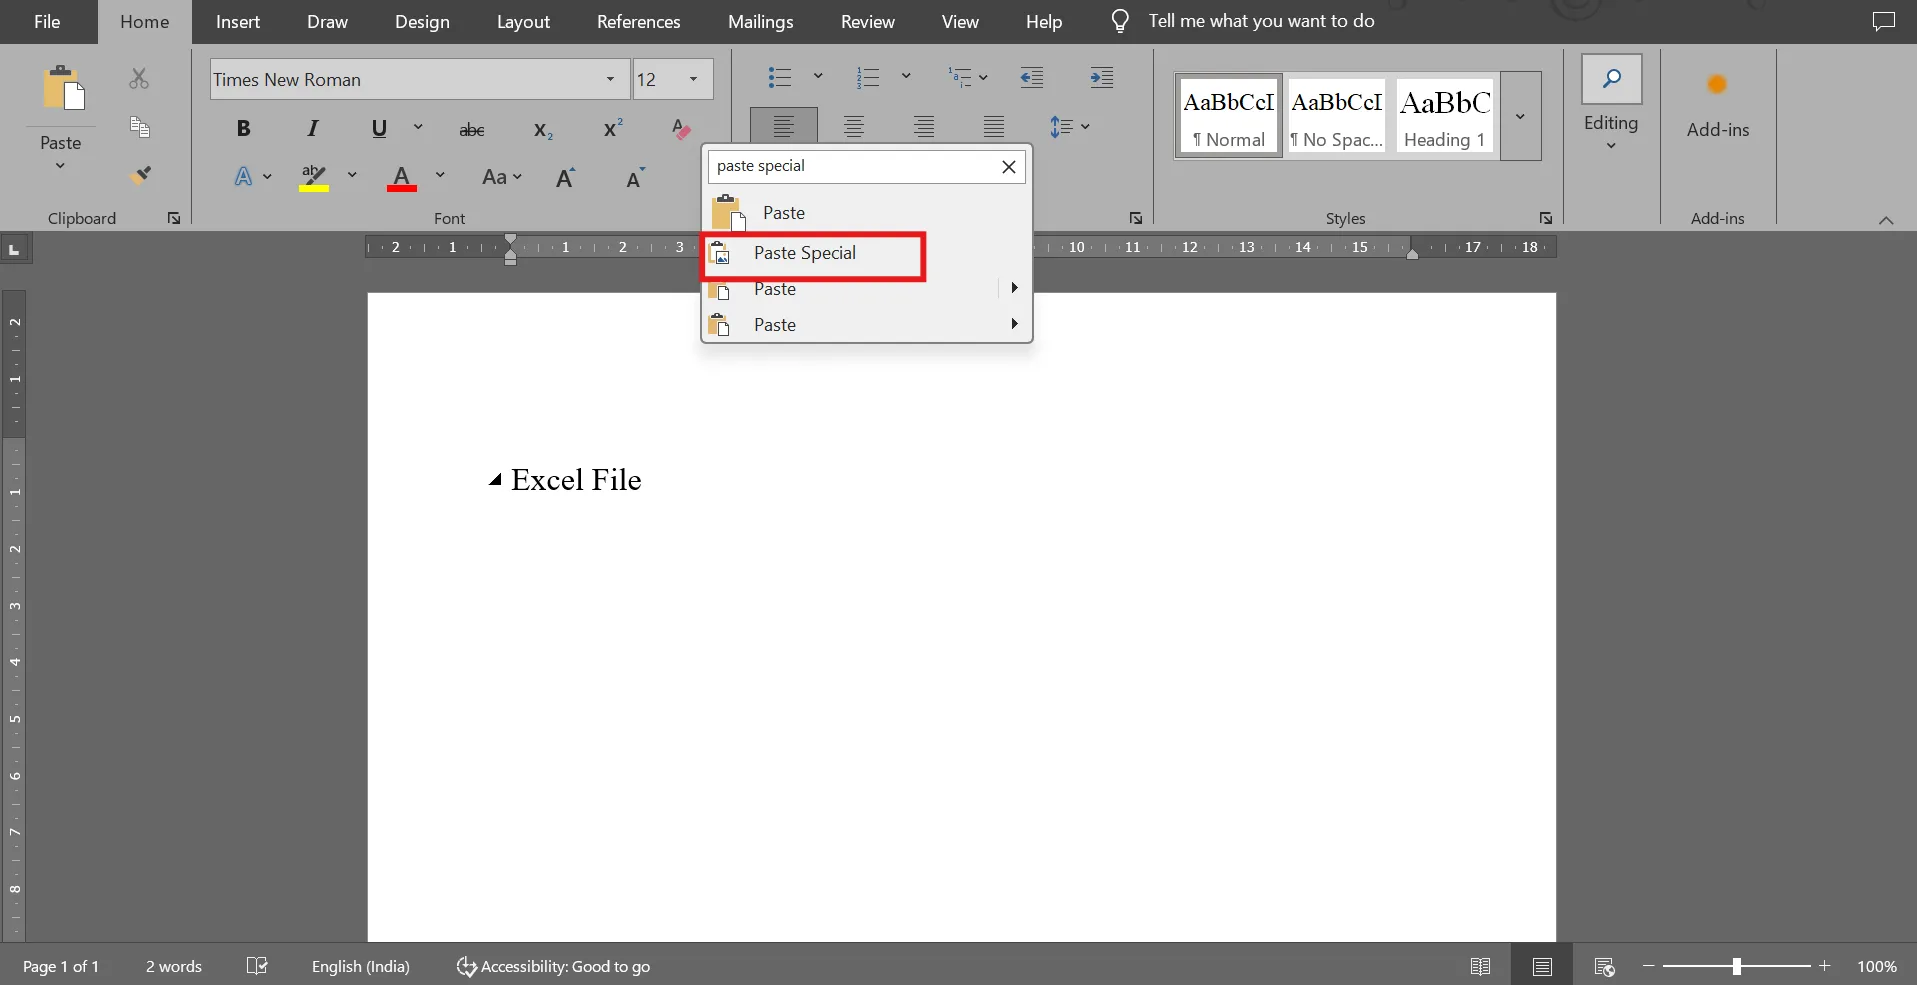The height and width of the screenshot is (985, 1917).
Task: Open the Times New Roman font dropdown
Action: point(610,79)
